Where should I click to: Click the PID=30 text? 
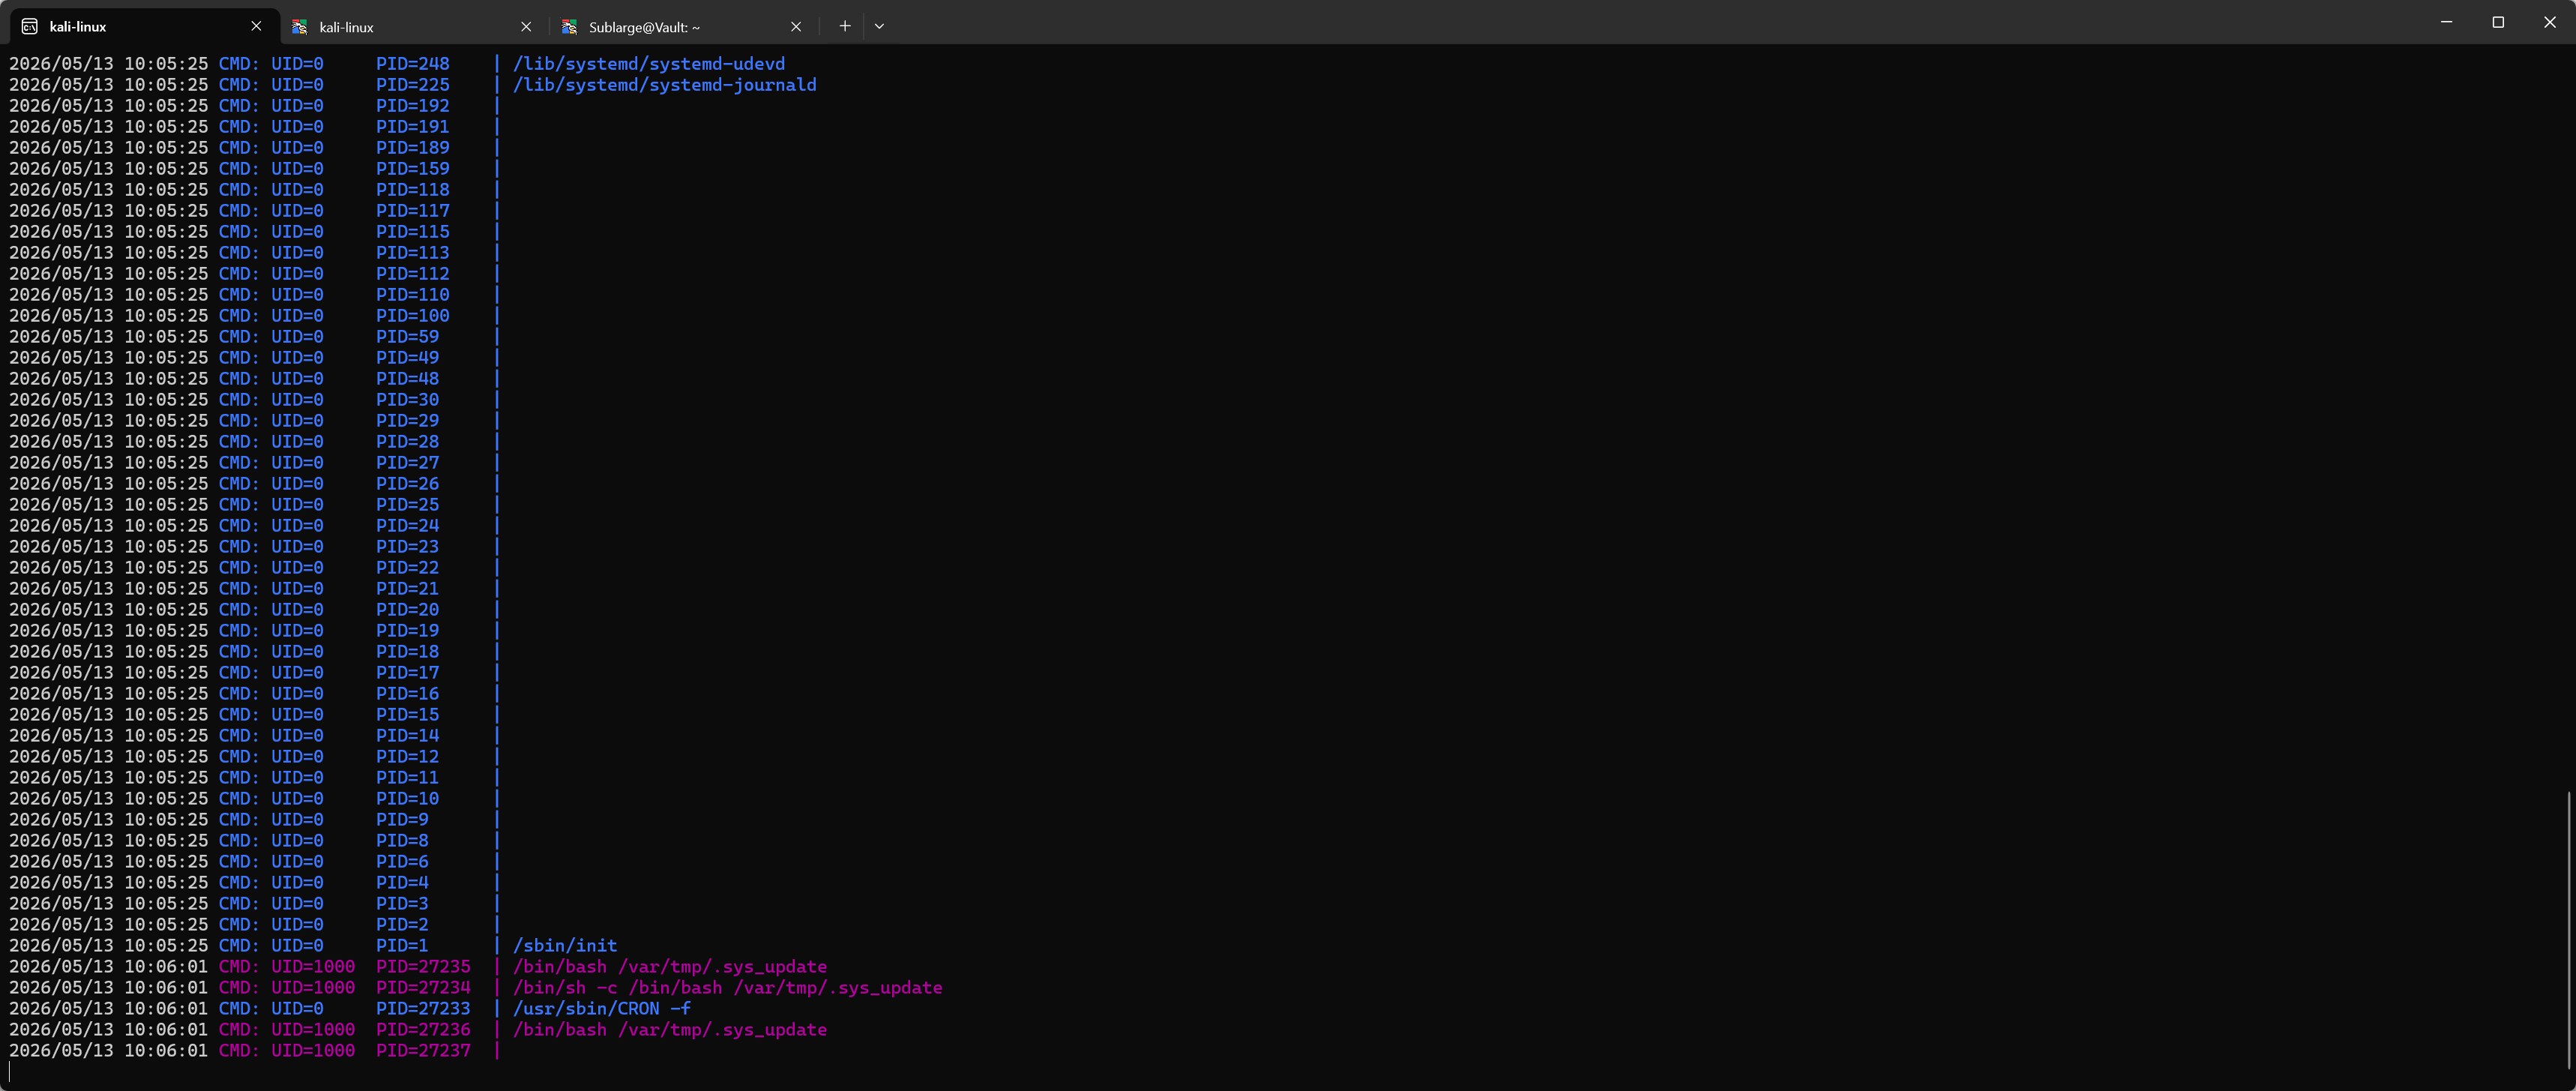point(408,400)
